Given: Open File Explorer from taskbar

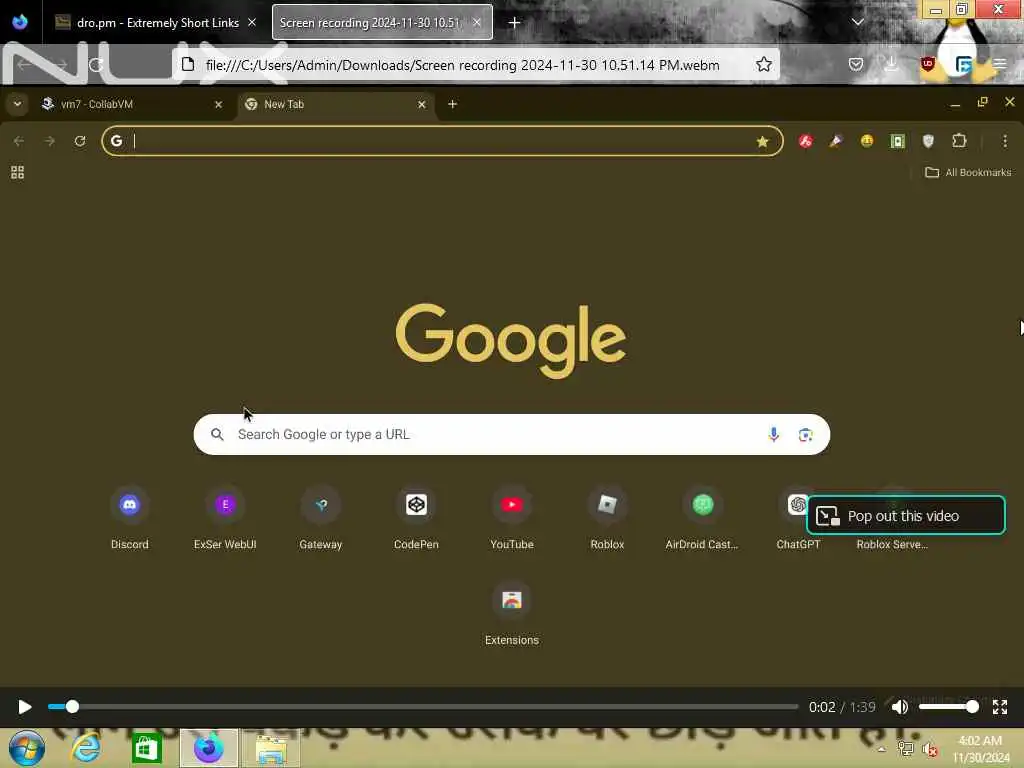Looking at the screenshot, I should pyautogui.click(x=271, y=748).
